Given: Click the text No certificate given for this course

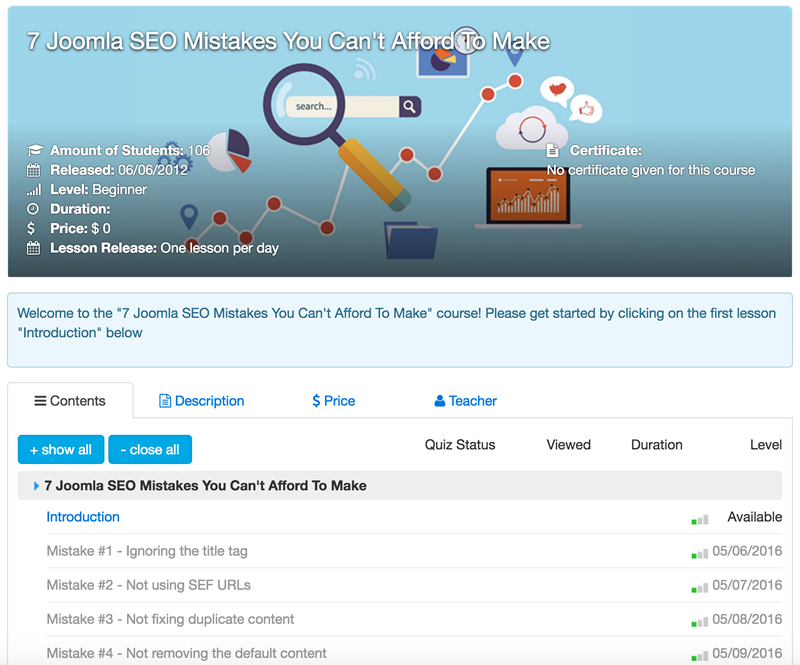Looking at the screenshot, I should point(651,170).
